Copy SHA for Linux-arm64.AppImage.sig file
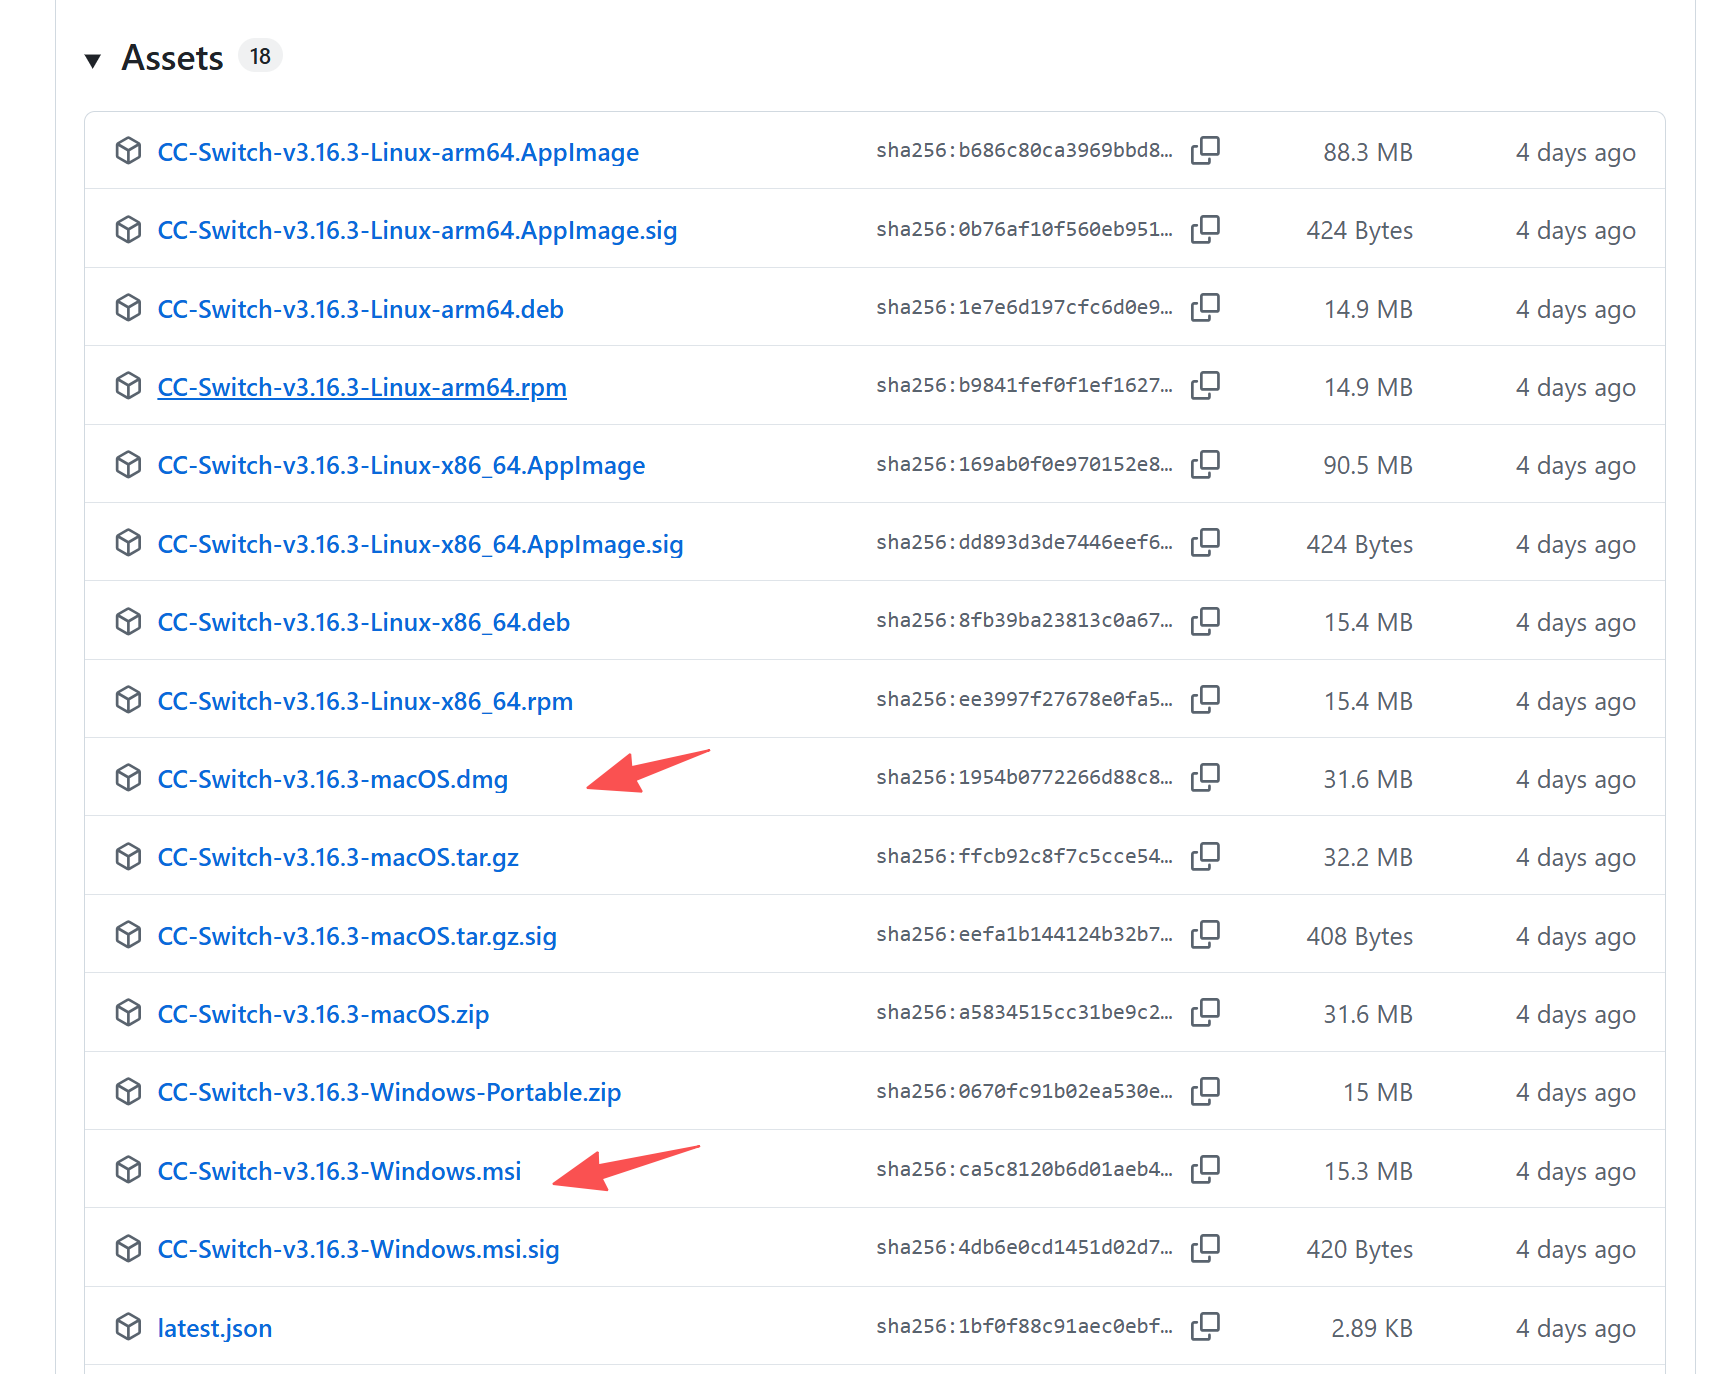Image resolution: width=1734 pixels, height=1374 pixels. pyautogui.click(x=1205, y=229)
